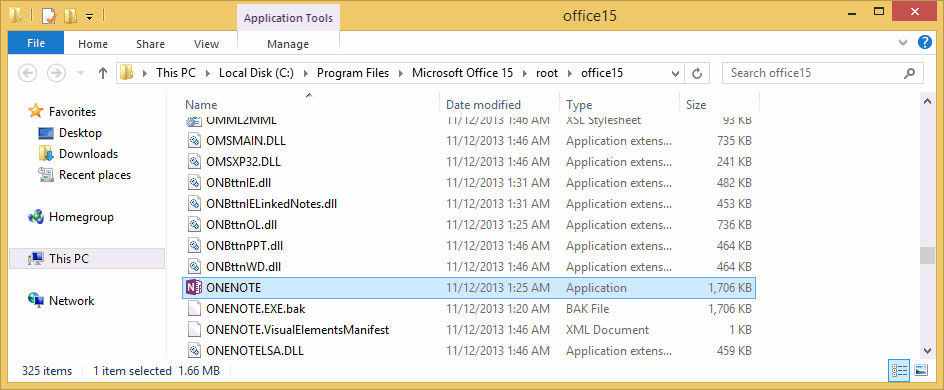Click the root breadcrumb
Image resolution: width=944 pixels, height=390 pixels.
[x=547, y=73]
